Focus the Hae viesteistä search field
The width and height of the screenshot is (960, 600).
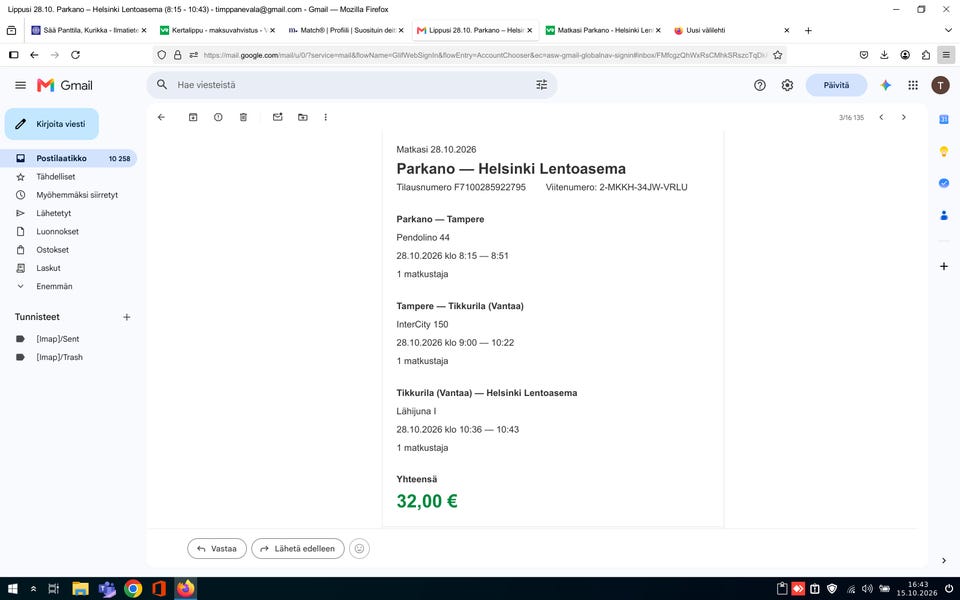pyautogui.click(x=351, y=84)
